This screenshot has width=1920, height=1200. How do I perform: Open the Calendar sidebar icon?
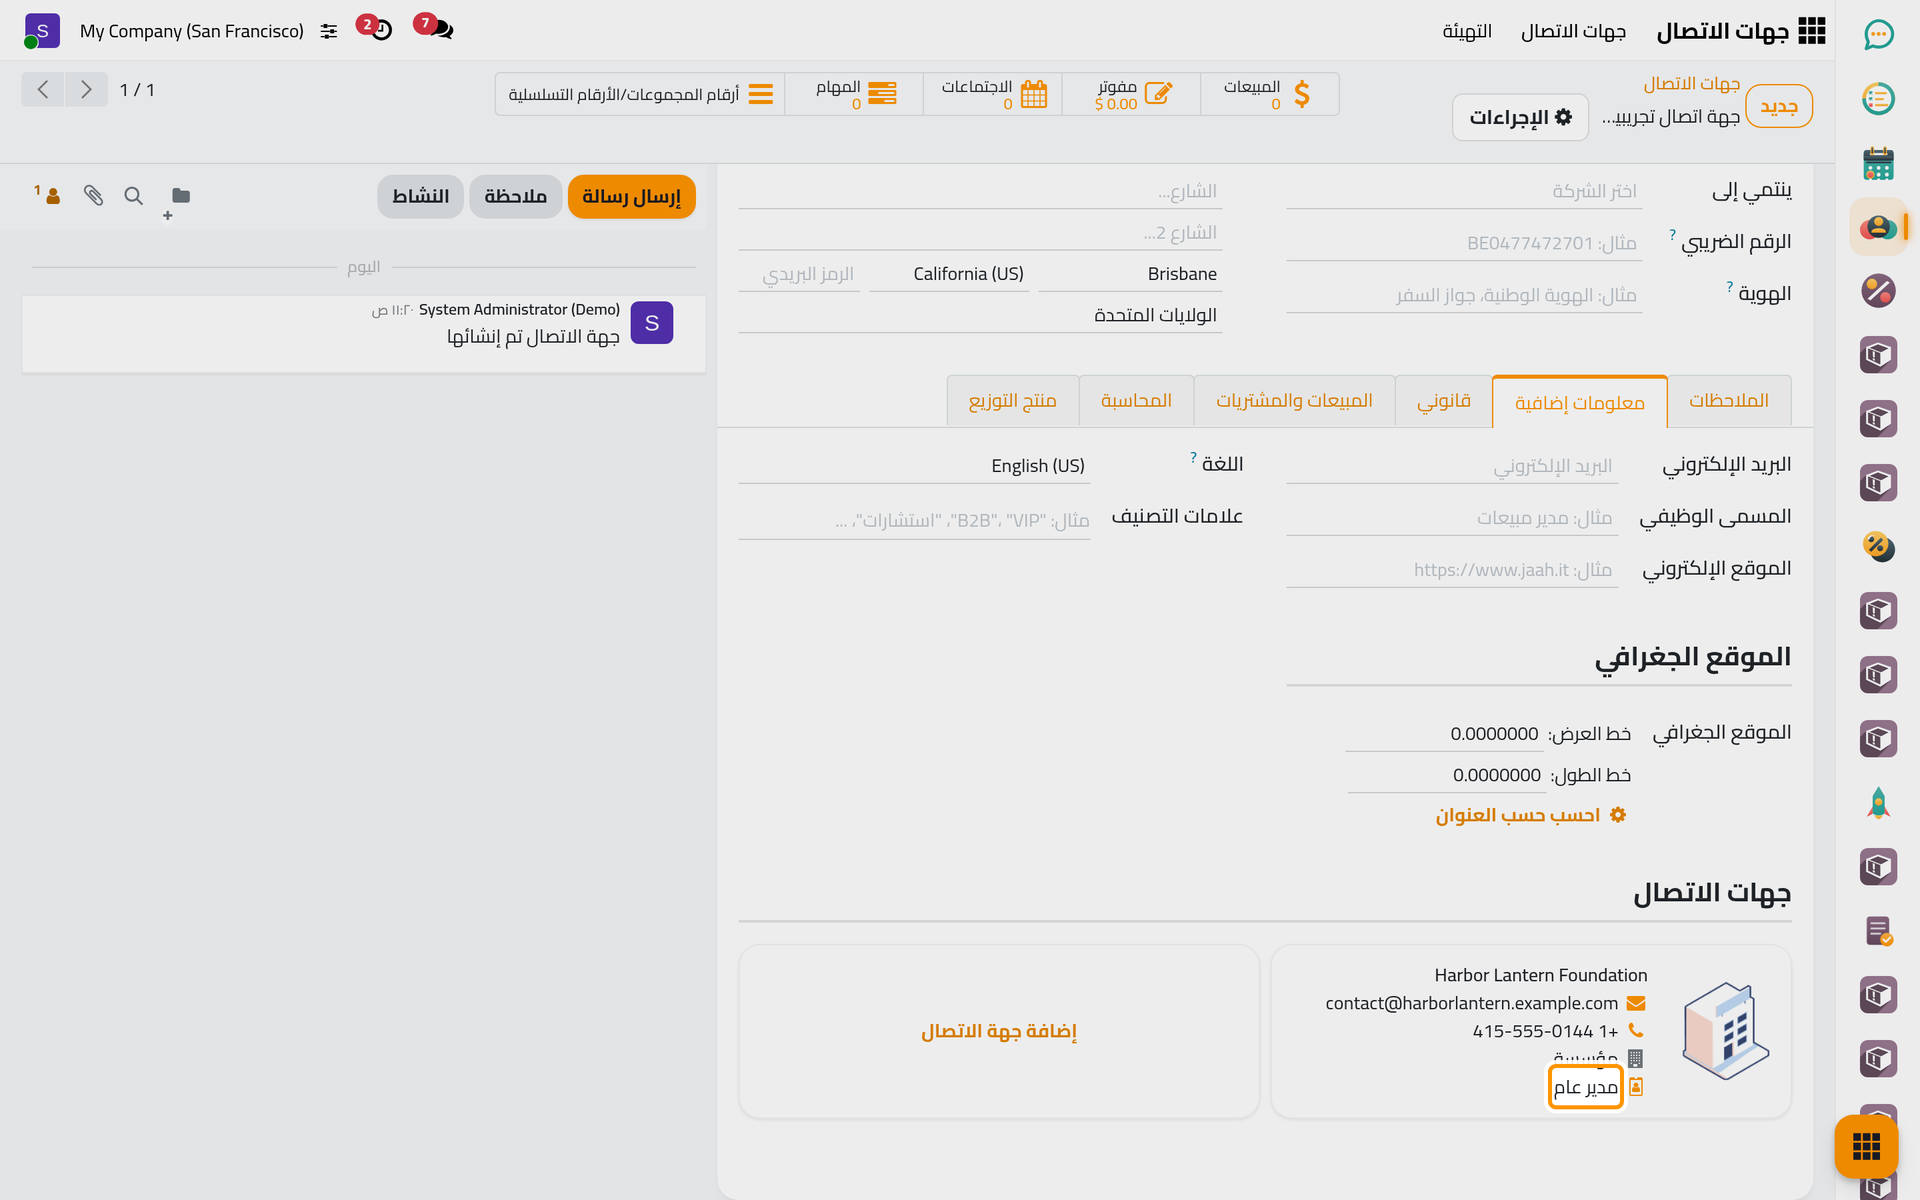[1878, 163]
